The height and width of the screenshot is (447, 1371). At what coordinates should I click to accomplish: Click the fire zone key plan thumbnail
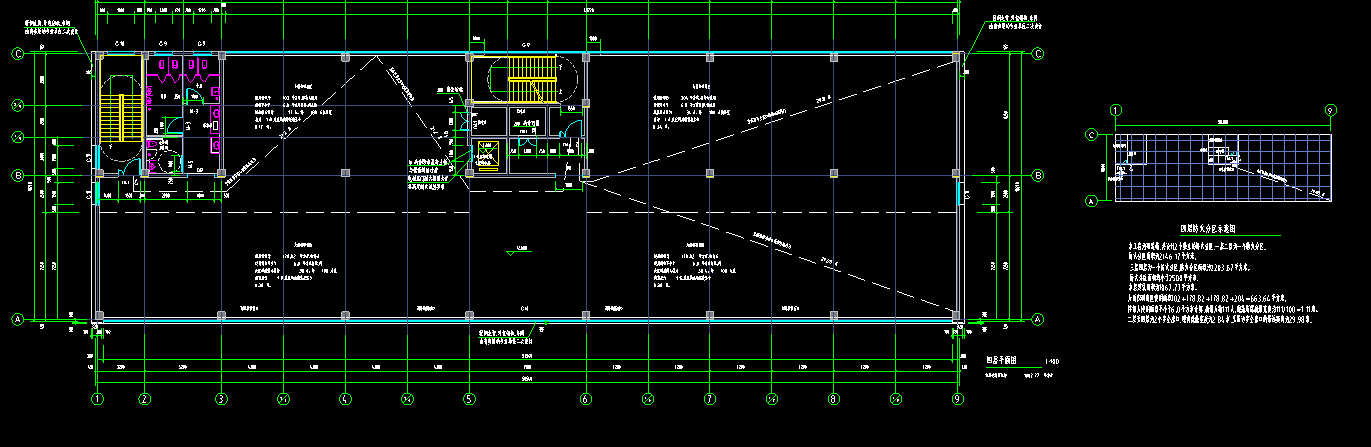(x=1222, y=168)
